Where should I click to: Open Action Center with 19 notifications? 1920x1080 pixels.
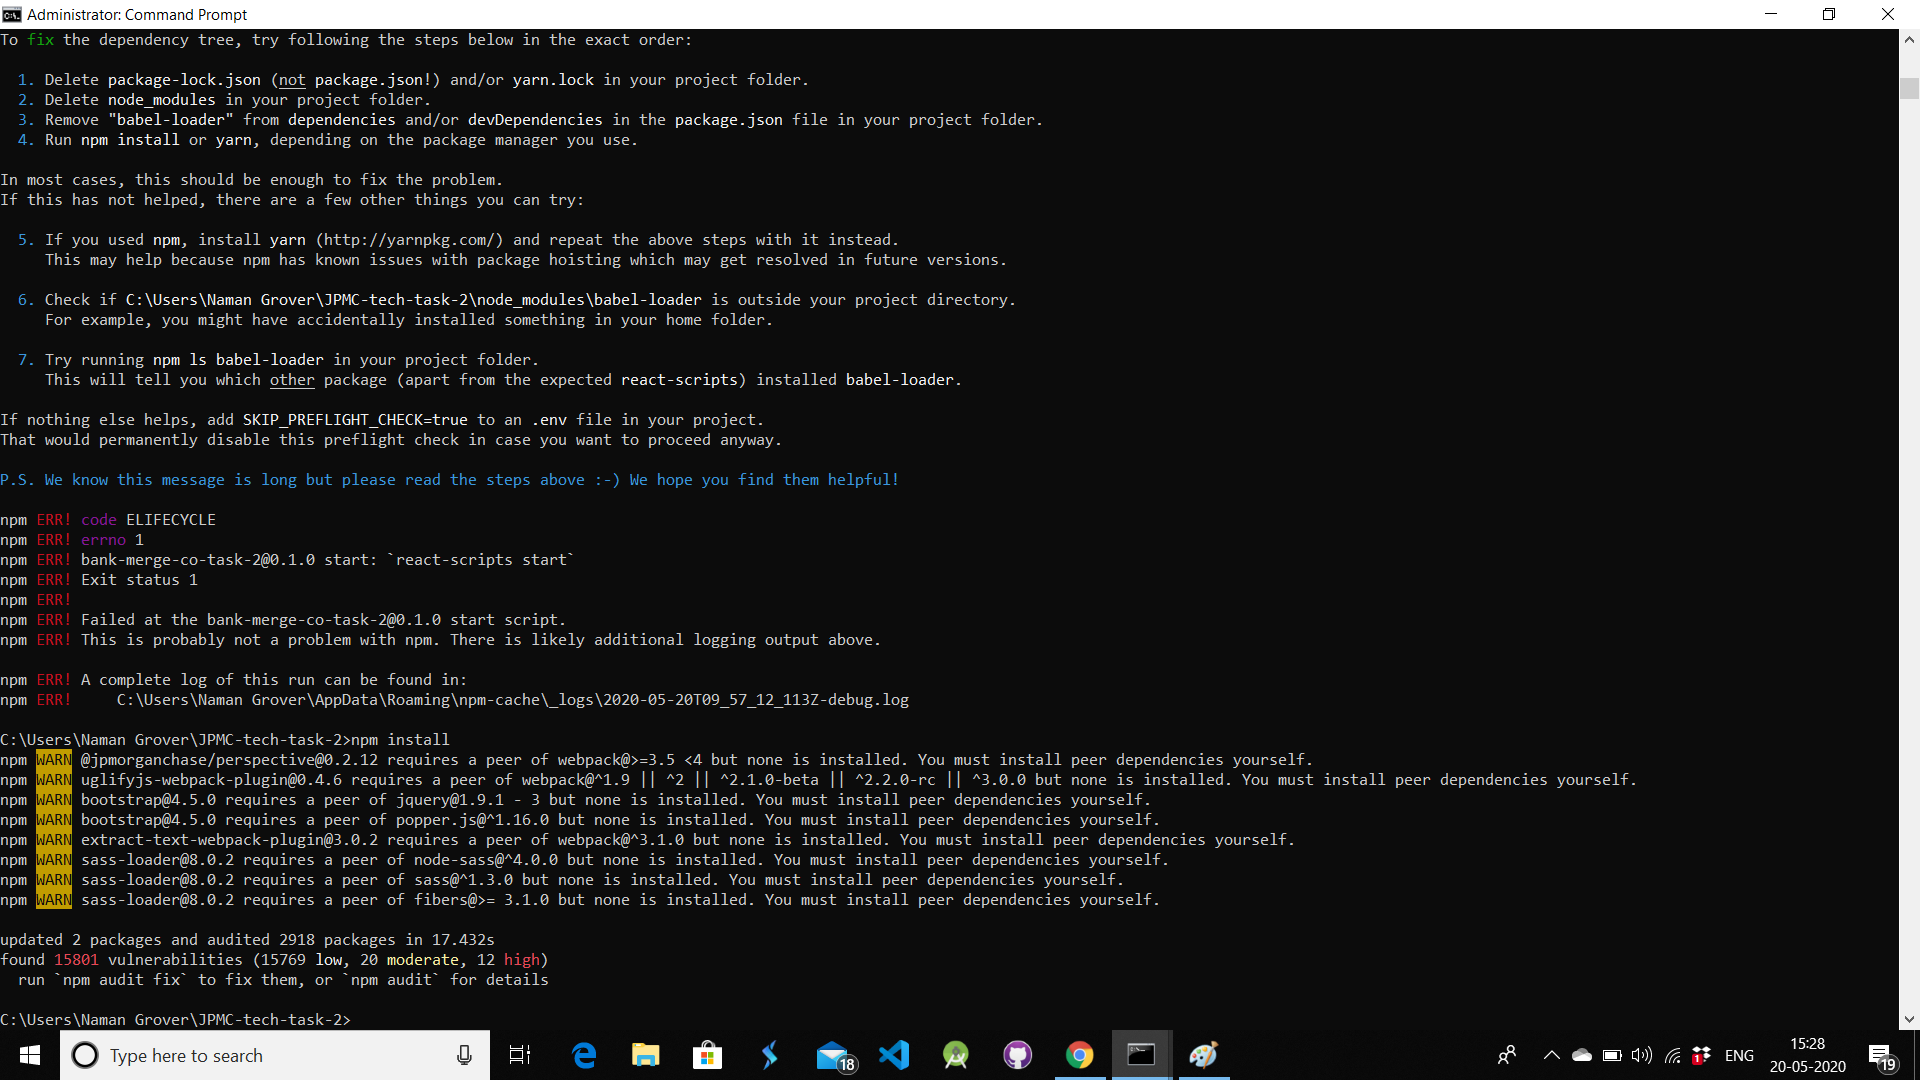tap(1878, 1055)
